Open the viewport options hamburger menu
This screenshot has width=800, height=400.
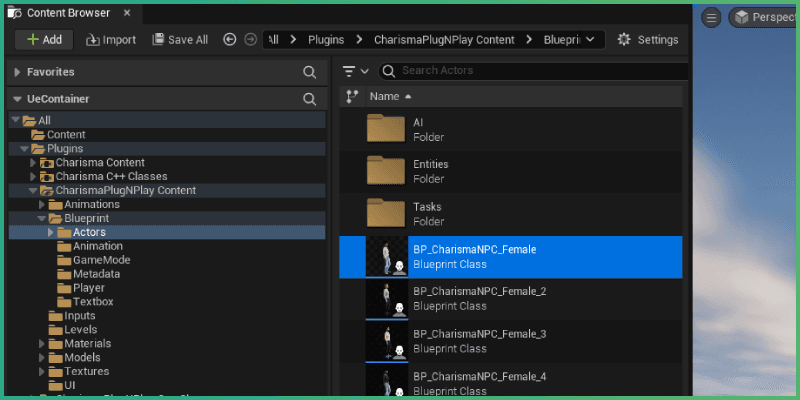coord(711,18)
